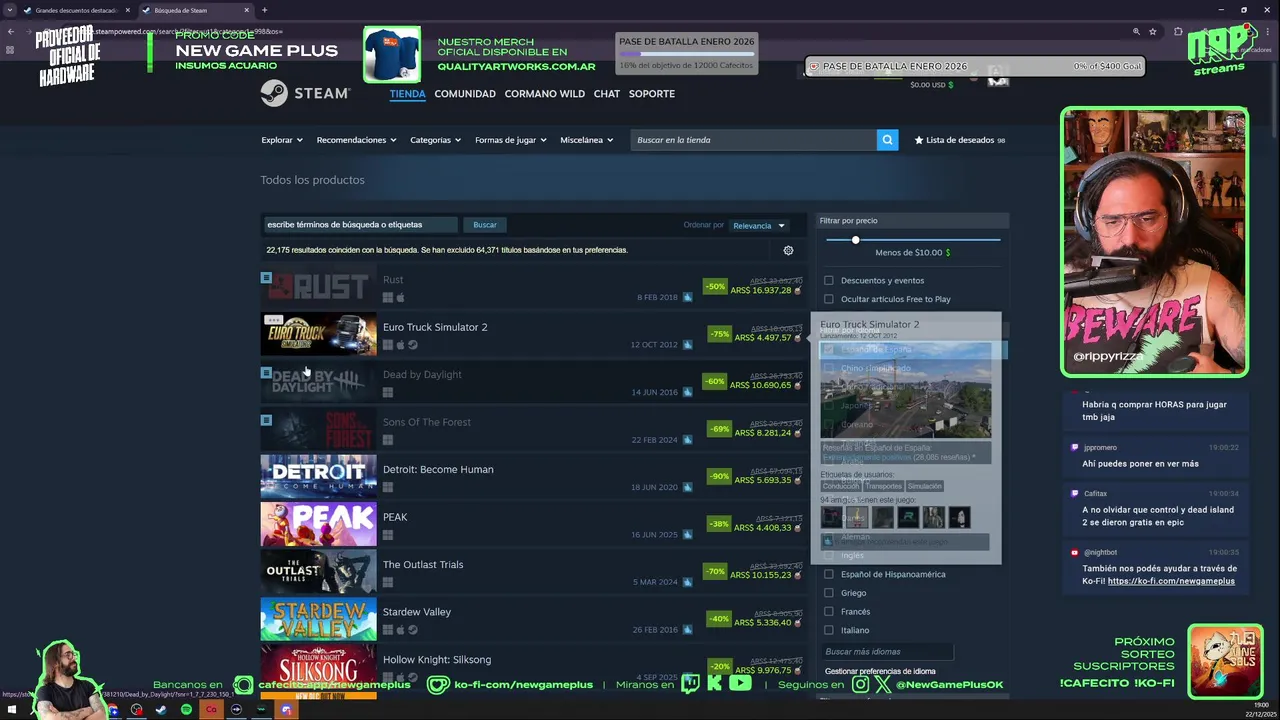The height and width of the screenshot is (720, 1280).
Task: Click wishlist star icon beside Lista de deseados
Action: pos(919,140)
